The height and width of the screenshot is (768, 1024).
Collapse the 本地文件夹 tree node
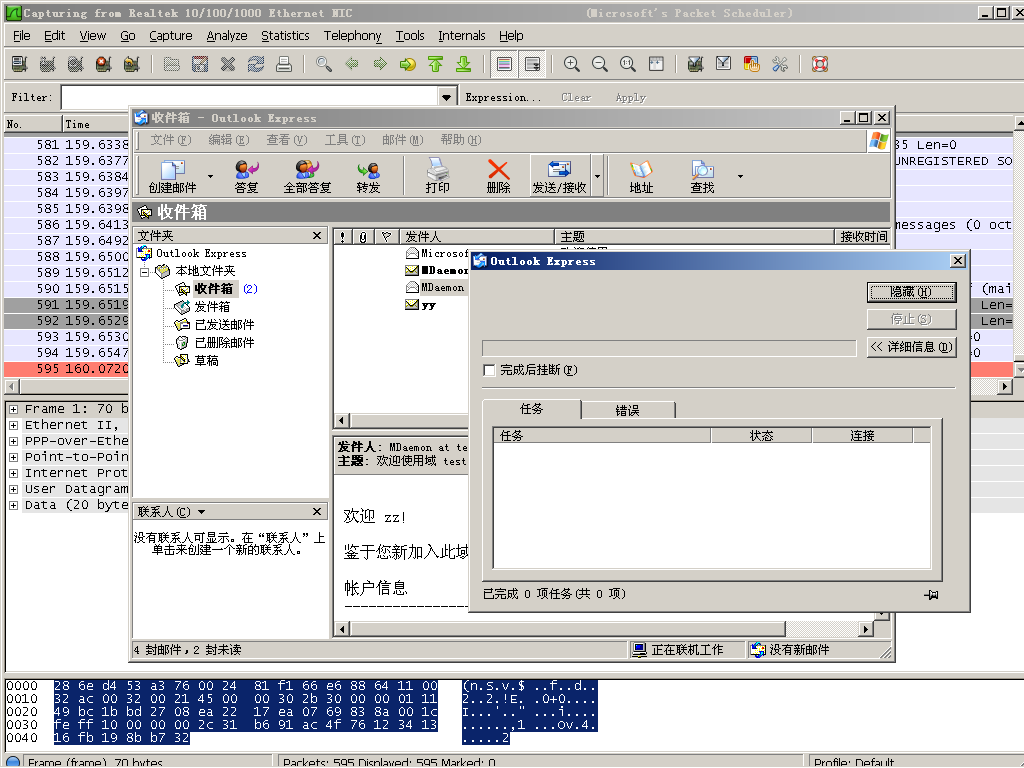coord(144,271)
